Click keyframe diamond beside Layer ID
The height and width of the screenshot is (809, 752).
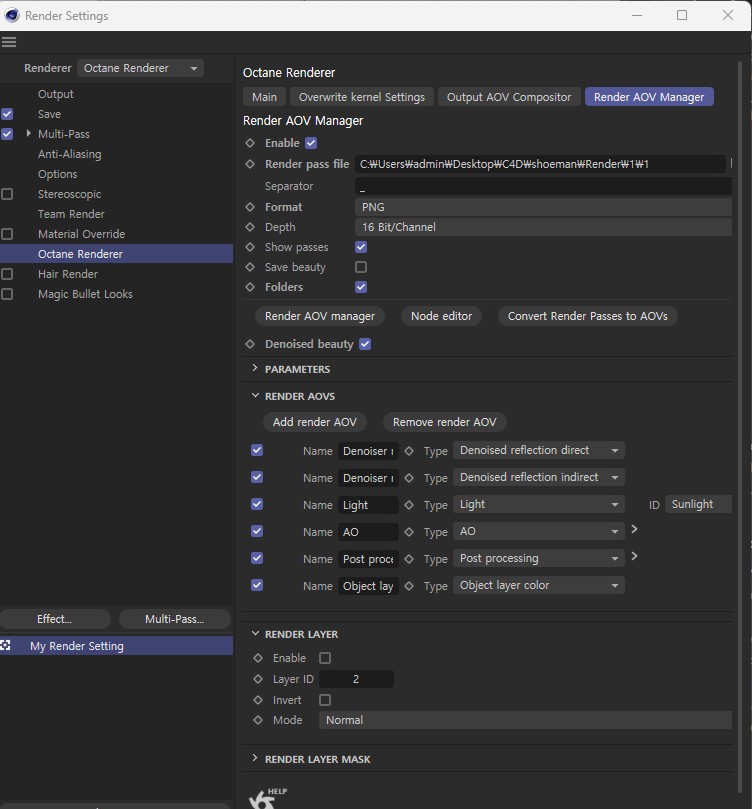258,679
